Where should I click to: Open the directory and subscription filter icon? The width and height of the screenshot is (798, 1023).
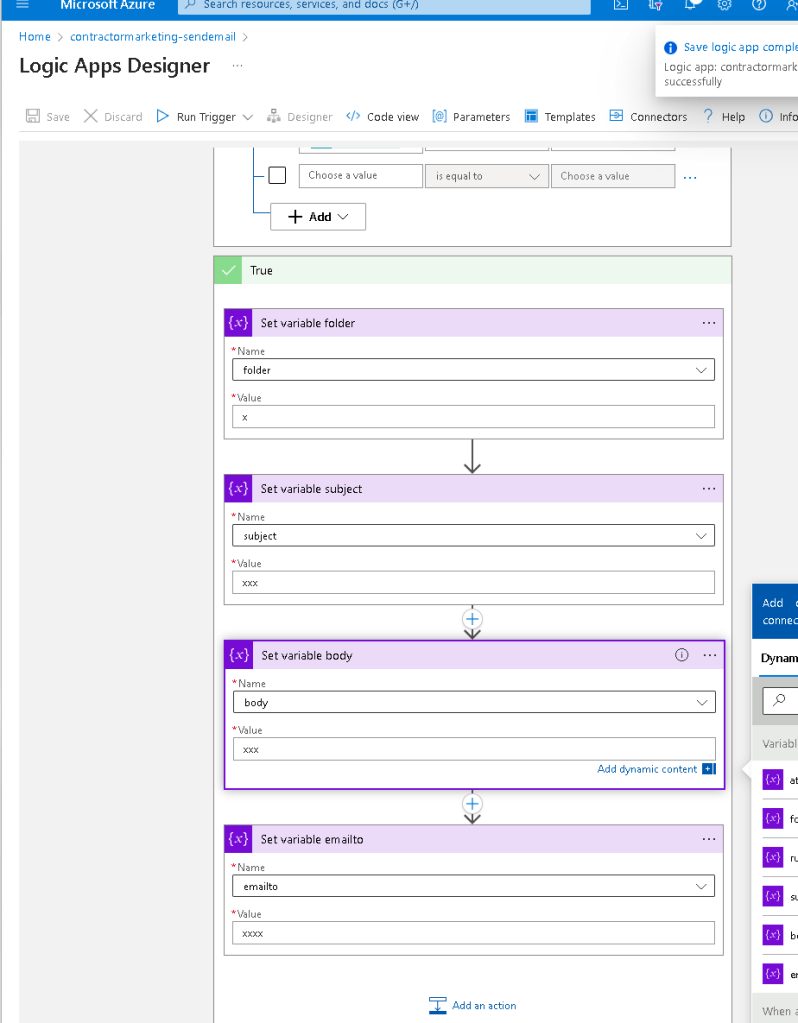(656, 5)
